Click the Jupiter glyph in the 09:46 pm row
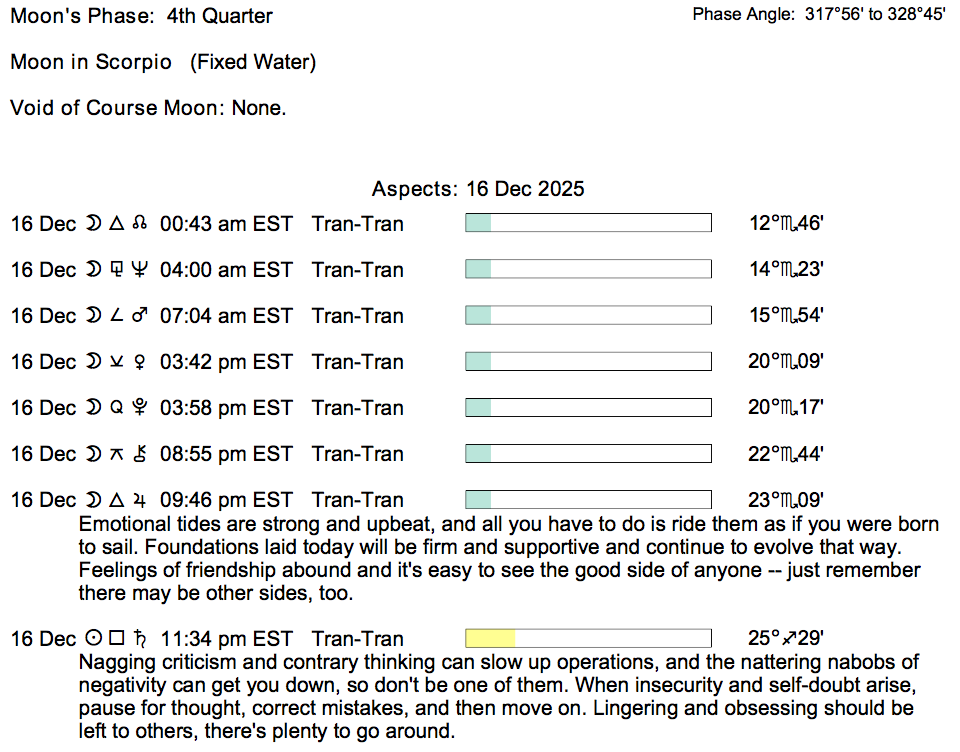This screenshot has width=960, height=752. (x=139, y=500)
